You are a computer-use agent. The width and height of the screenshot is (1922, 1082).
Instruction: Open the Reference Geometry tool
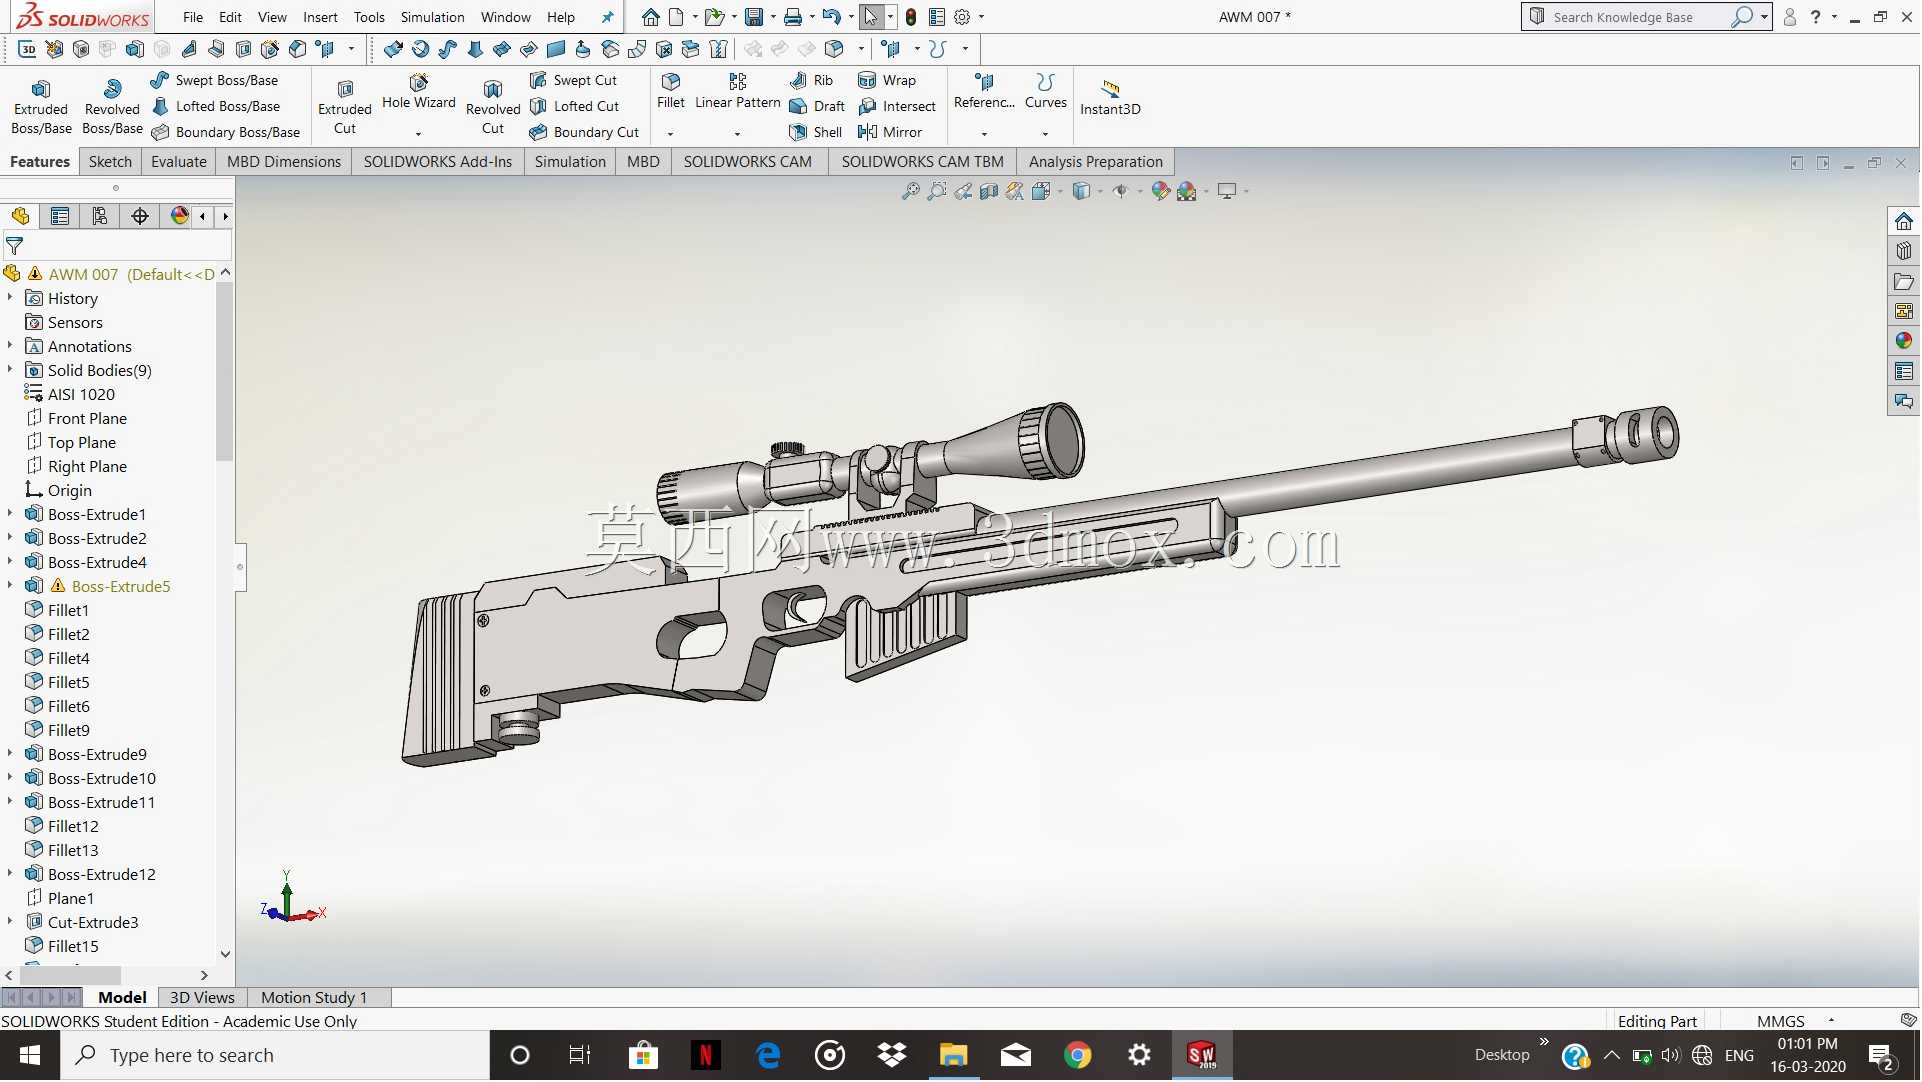coord(985,91)
